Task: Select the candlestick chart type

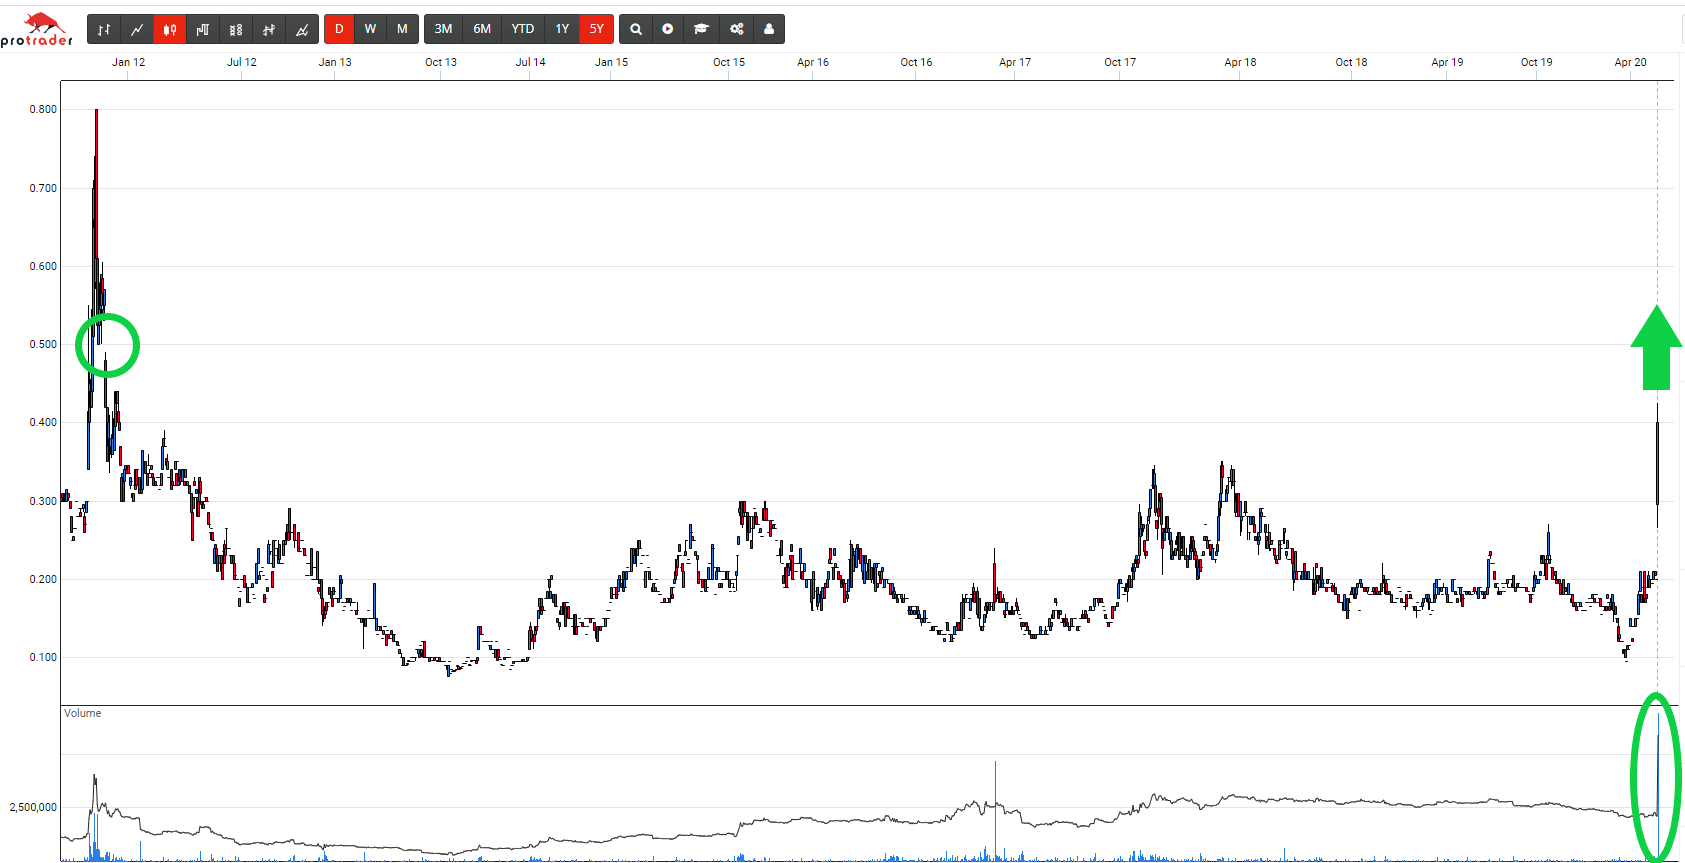Action: tap(170, 29)
